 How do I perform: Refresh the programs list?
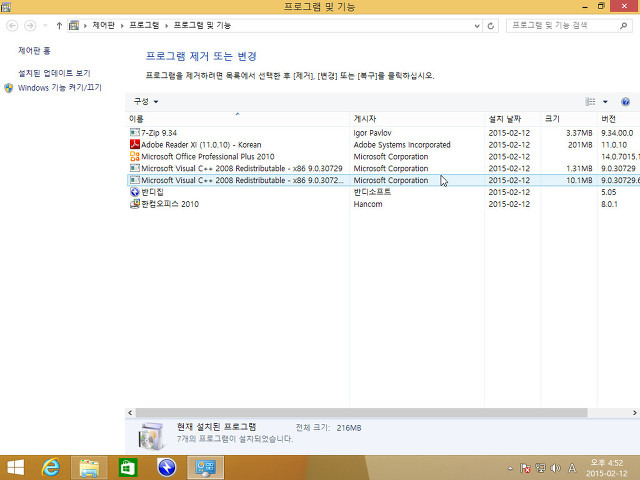pyautogui.click(x=491, y=26)
